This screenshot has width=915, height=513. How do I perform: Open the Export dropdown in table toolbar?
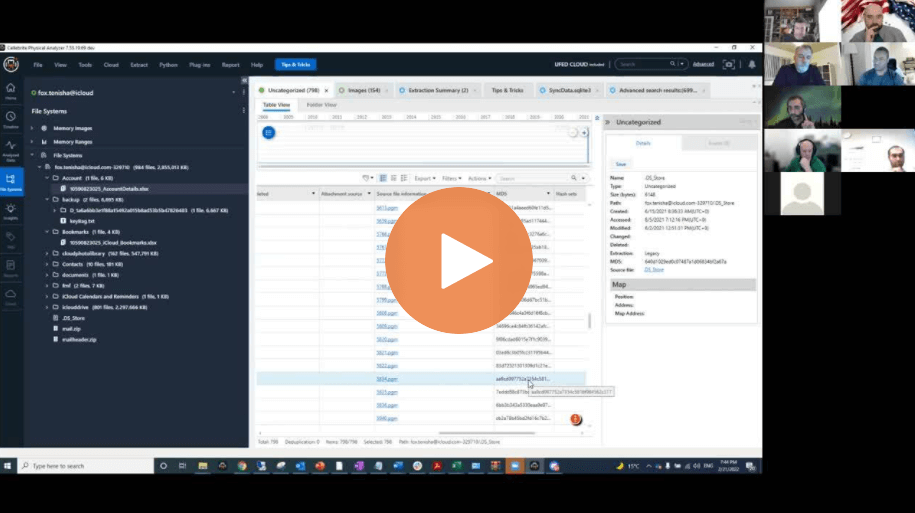(424, 178)
